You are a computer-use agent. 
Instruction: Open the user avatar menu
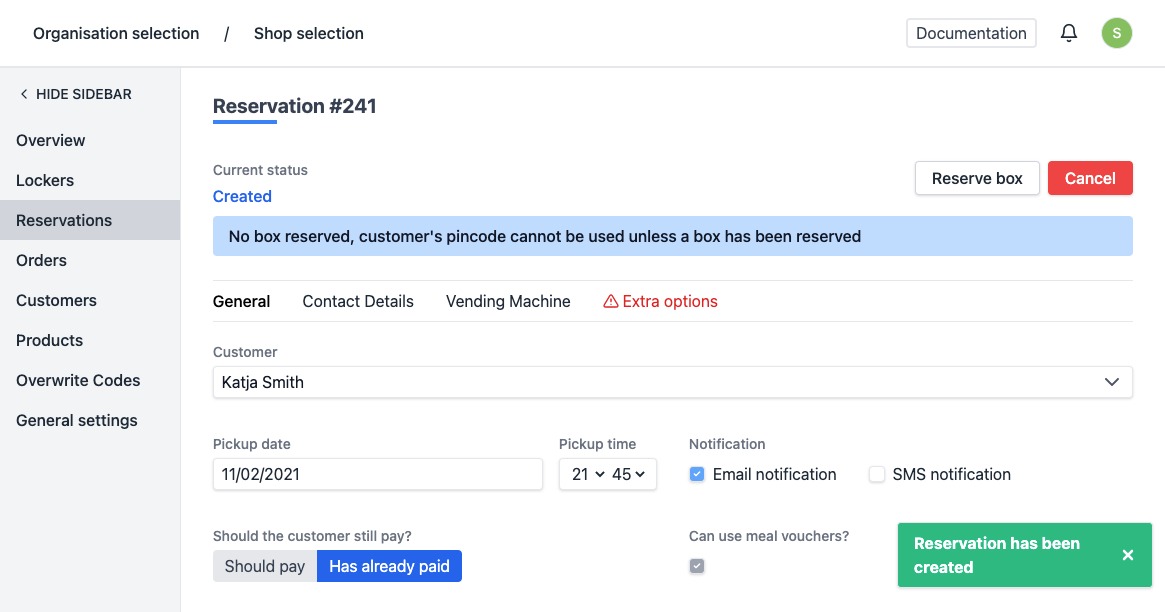point(1116,33)
